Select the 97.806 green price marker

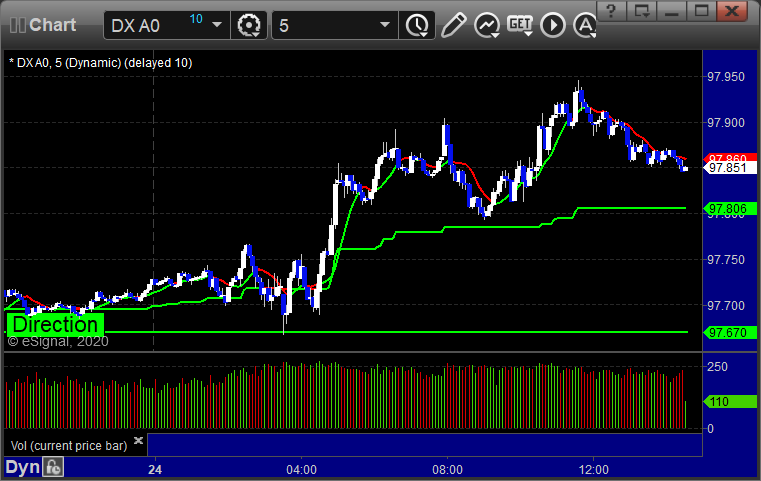point(730,209)
